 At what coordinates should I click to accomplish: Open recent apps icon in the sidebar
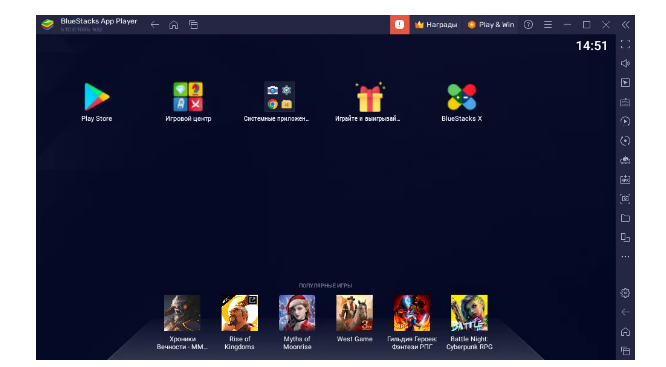tap(625, 351)
